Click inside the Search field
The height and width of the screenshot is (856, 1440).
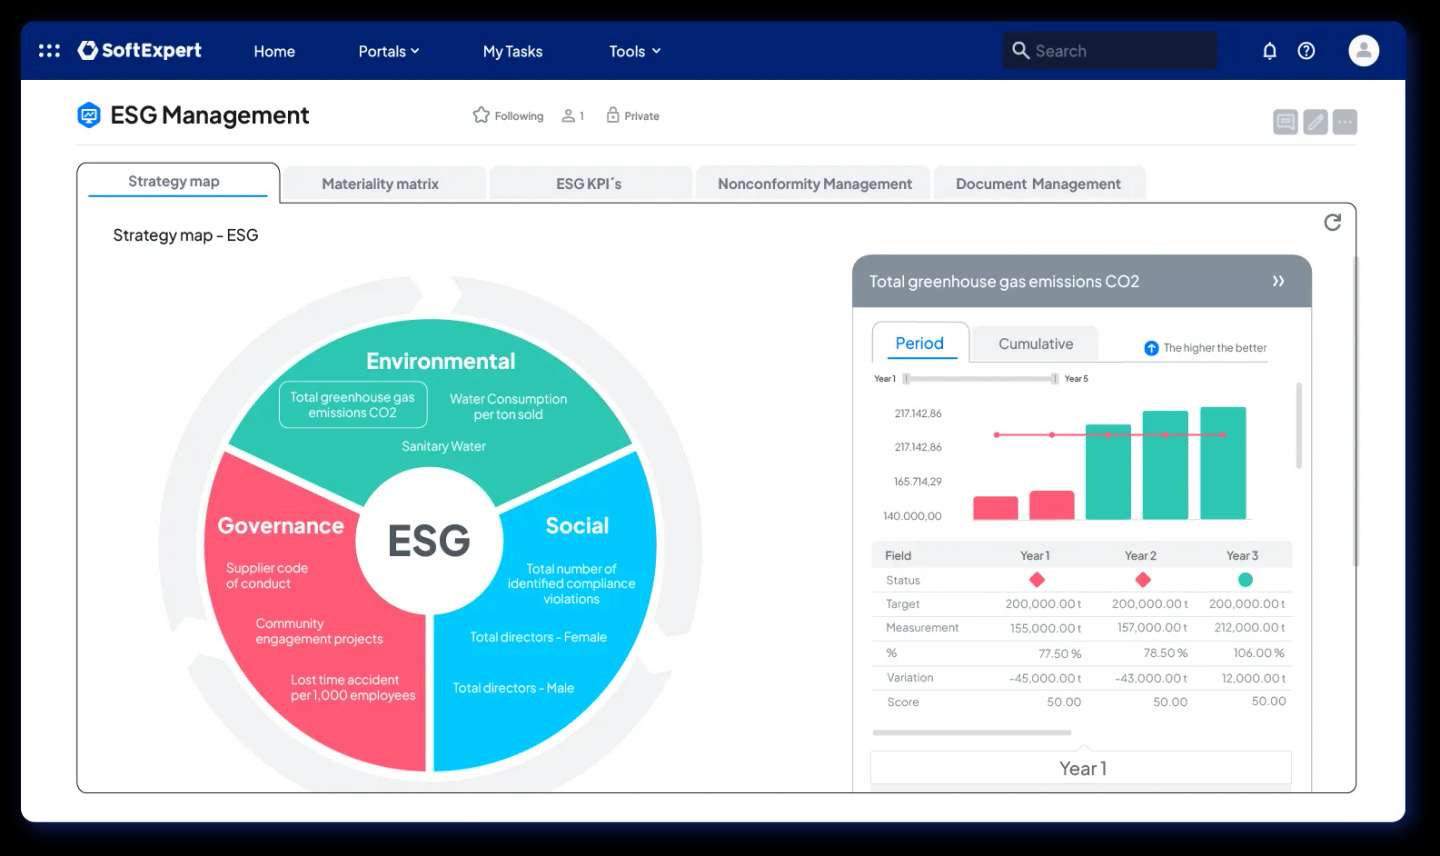(x=1108, y=50)
